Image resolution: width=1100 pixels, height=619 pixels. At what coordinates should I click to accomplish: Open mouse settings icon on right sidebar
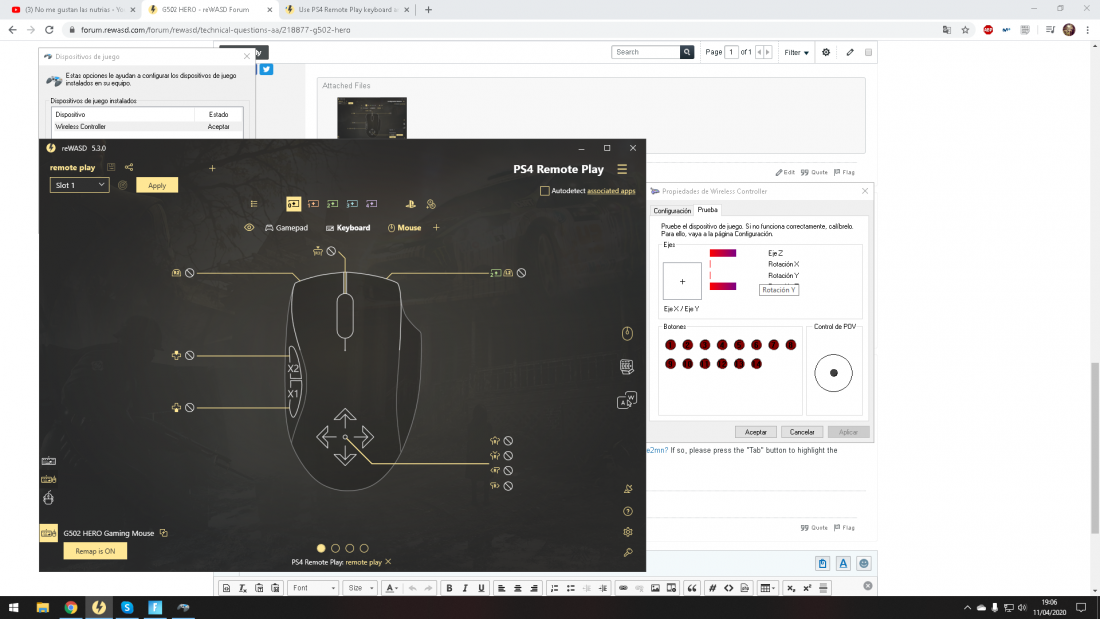[627, 333]
